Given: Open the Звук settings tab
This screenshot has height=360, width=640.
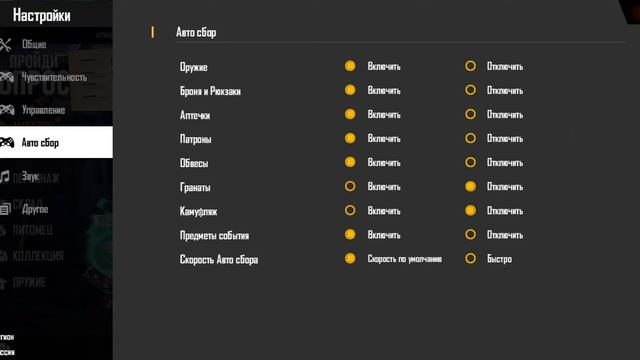Looking at the screenshot, I should [56, 176].
